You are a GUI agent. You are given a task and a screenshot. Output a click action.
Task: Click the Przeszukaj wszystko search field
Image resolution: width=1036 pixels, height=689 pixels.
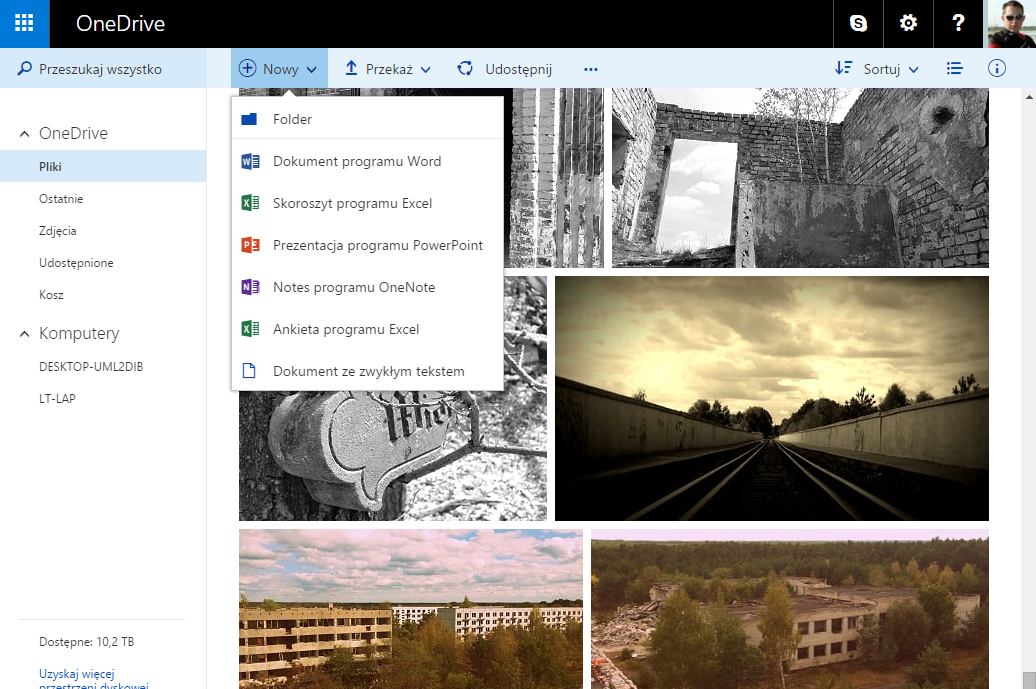tap(100, 69)
